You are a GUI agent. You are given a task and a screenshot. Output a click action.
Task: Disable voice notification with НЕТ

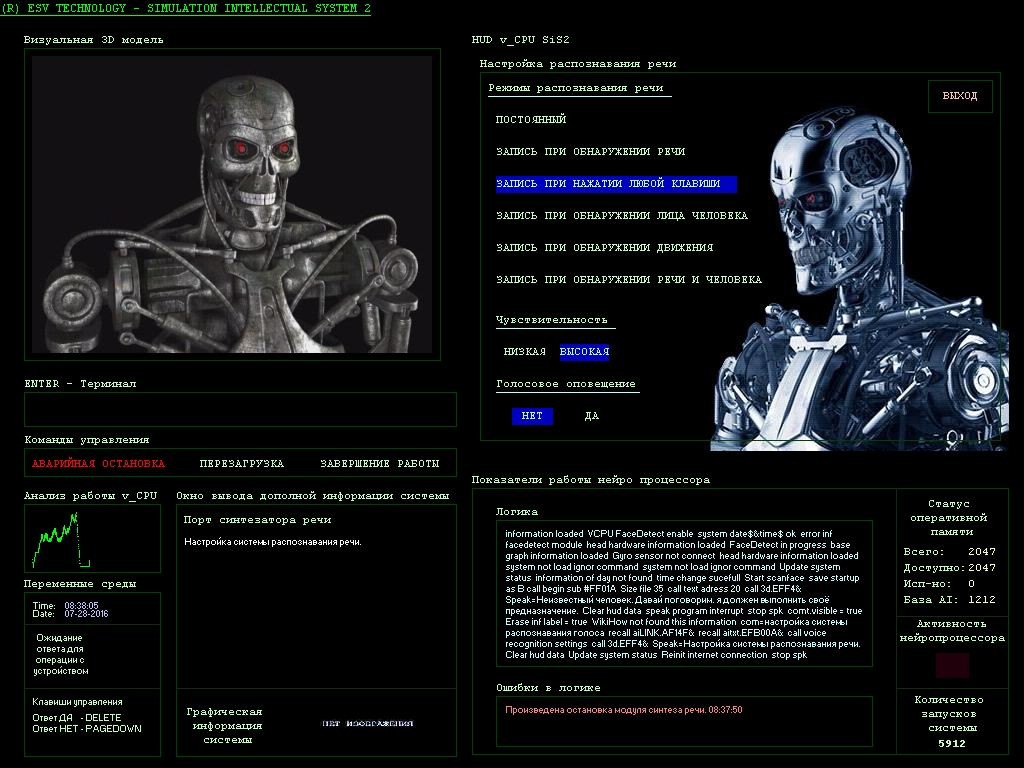tap(532, 416)
